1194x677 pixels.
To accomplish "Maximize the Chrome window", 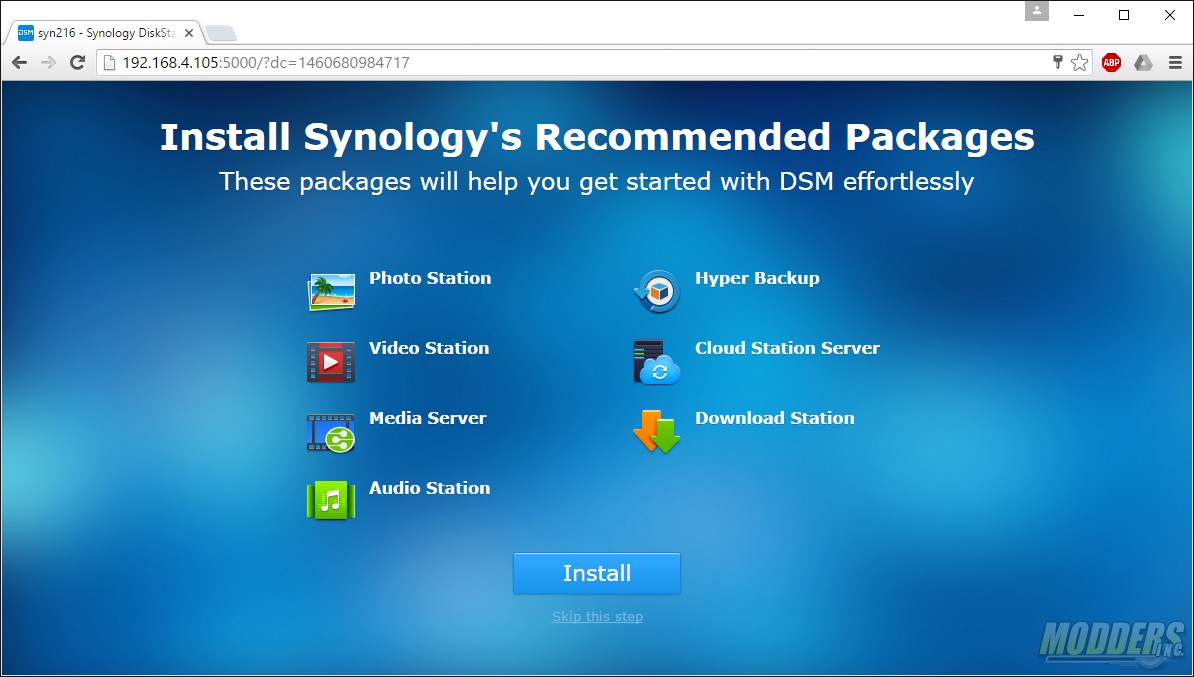I will pyautogui.click(x=1124, y=14).
